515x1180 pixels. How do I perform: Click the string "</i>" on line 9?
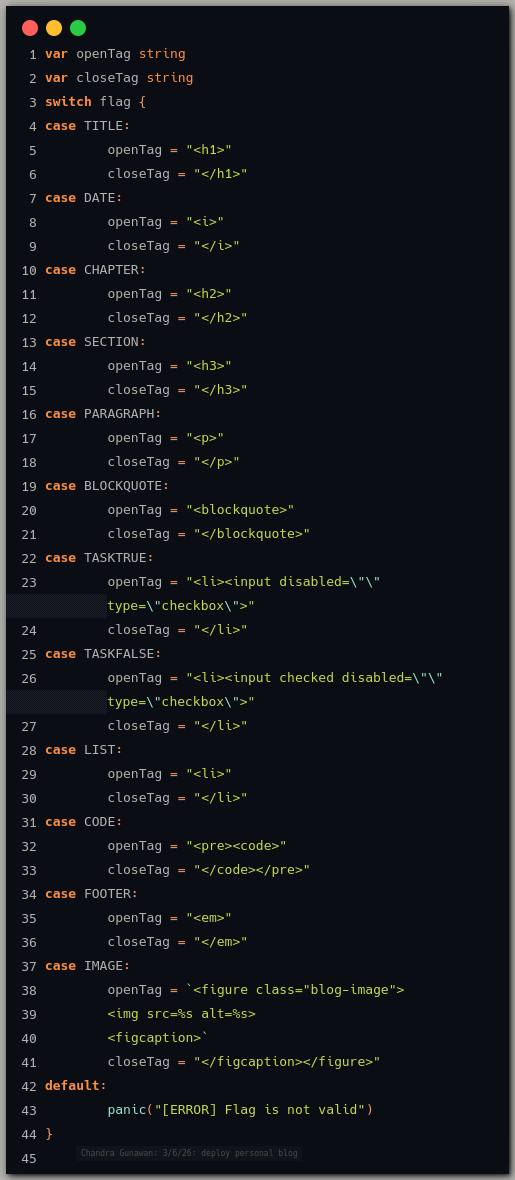coord(217,246)
